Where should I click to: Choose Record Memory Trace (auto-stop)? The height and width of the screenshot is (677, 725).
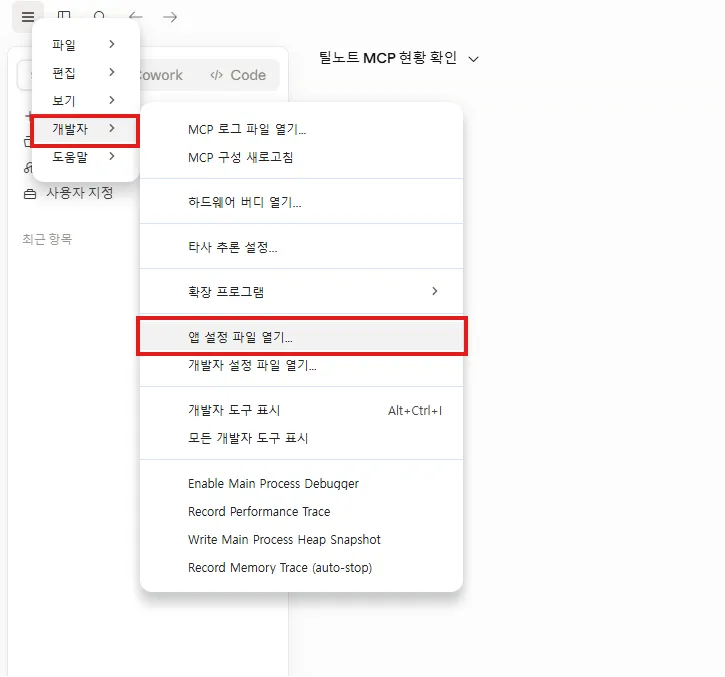click(301, 567)
